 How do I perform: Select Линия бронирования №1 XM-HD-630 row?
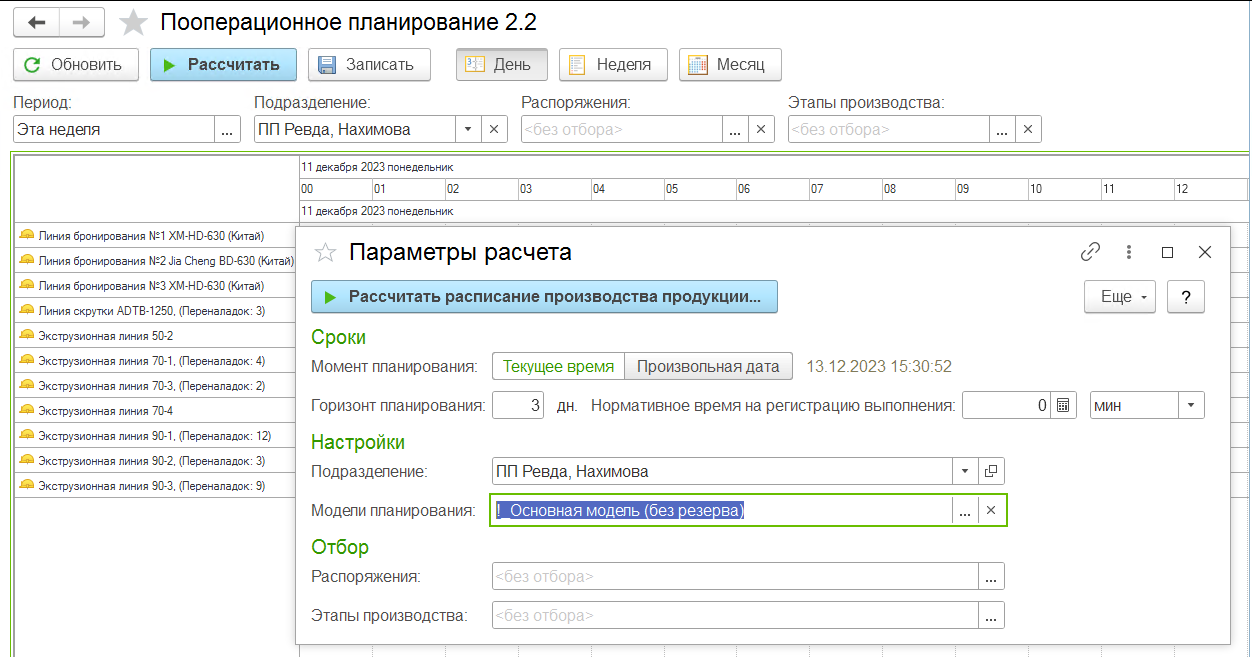tap(156, 236)
